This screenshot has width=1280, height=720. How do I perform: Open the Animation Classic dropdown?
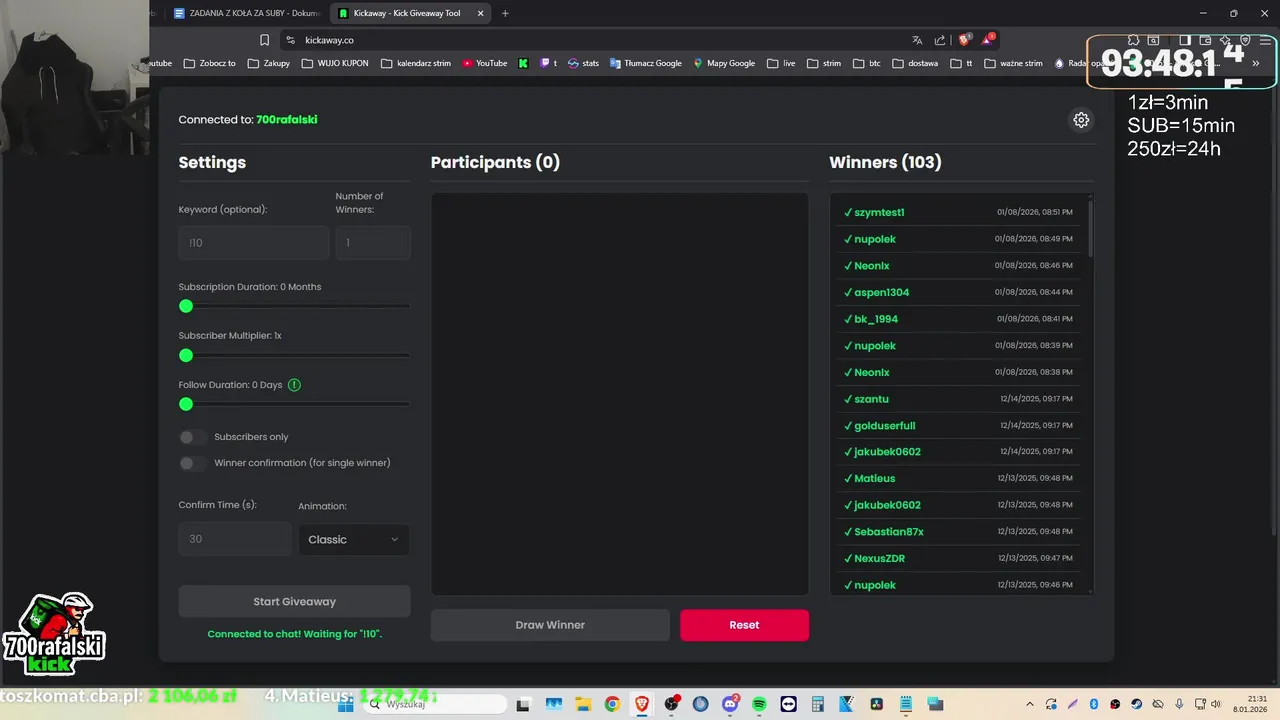point(354,539)
